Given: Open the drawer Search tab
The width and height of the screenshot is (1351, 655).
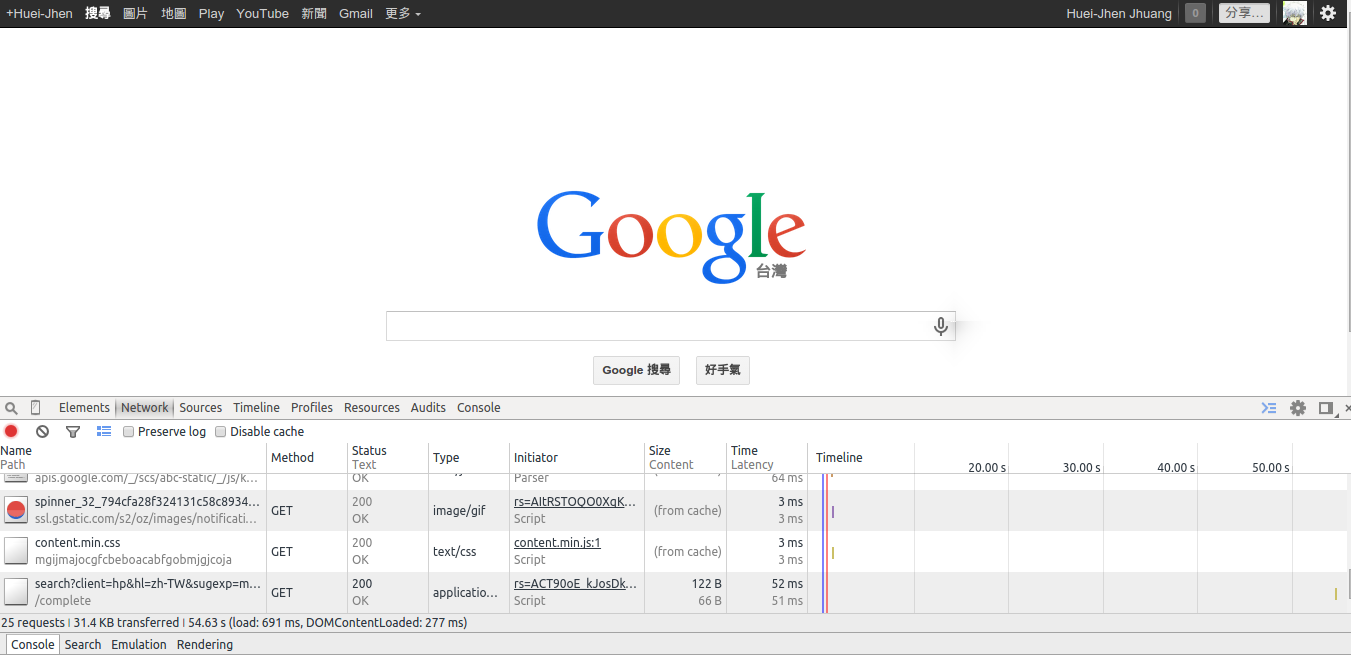Looking at the screenshot, I should [83, 645].
